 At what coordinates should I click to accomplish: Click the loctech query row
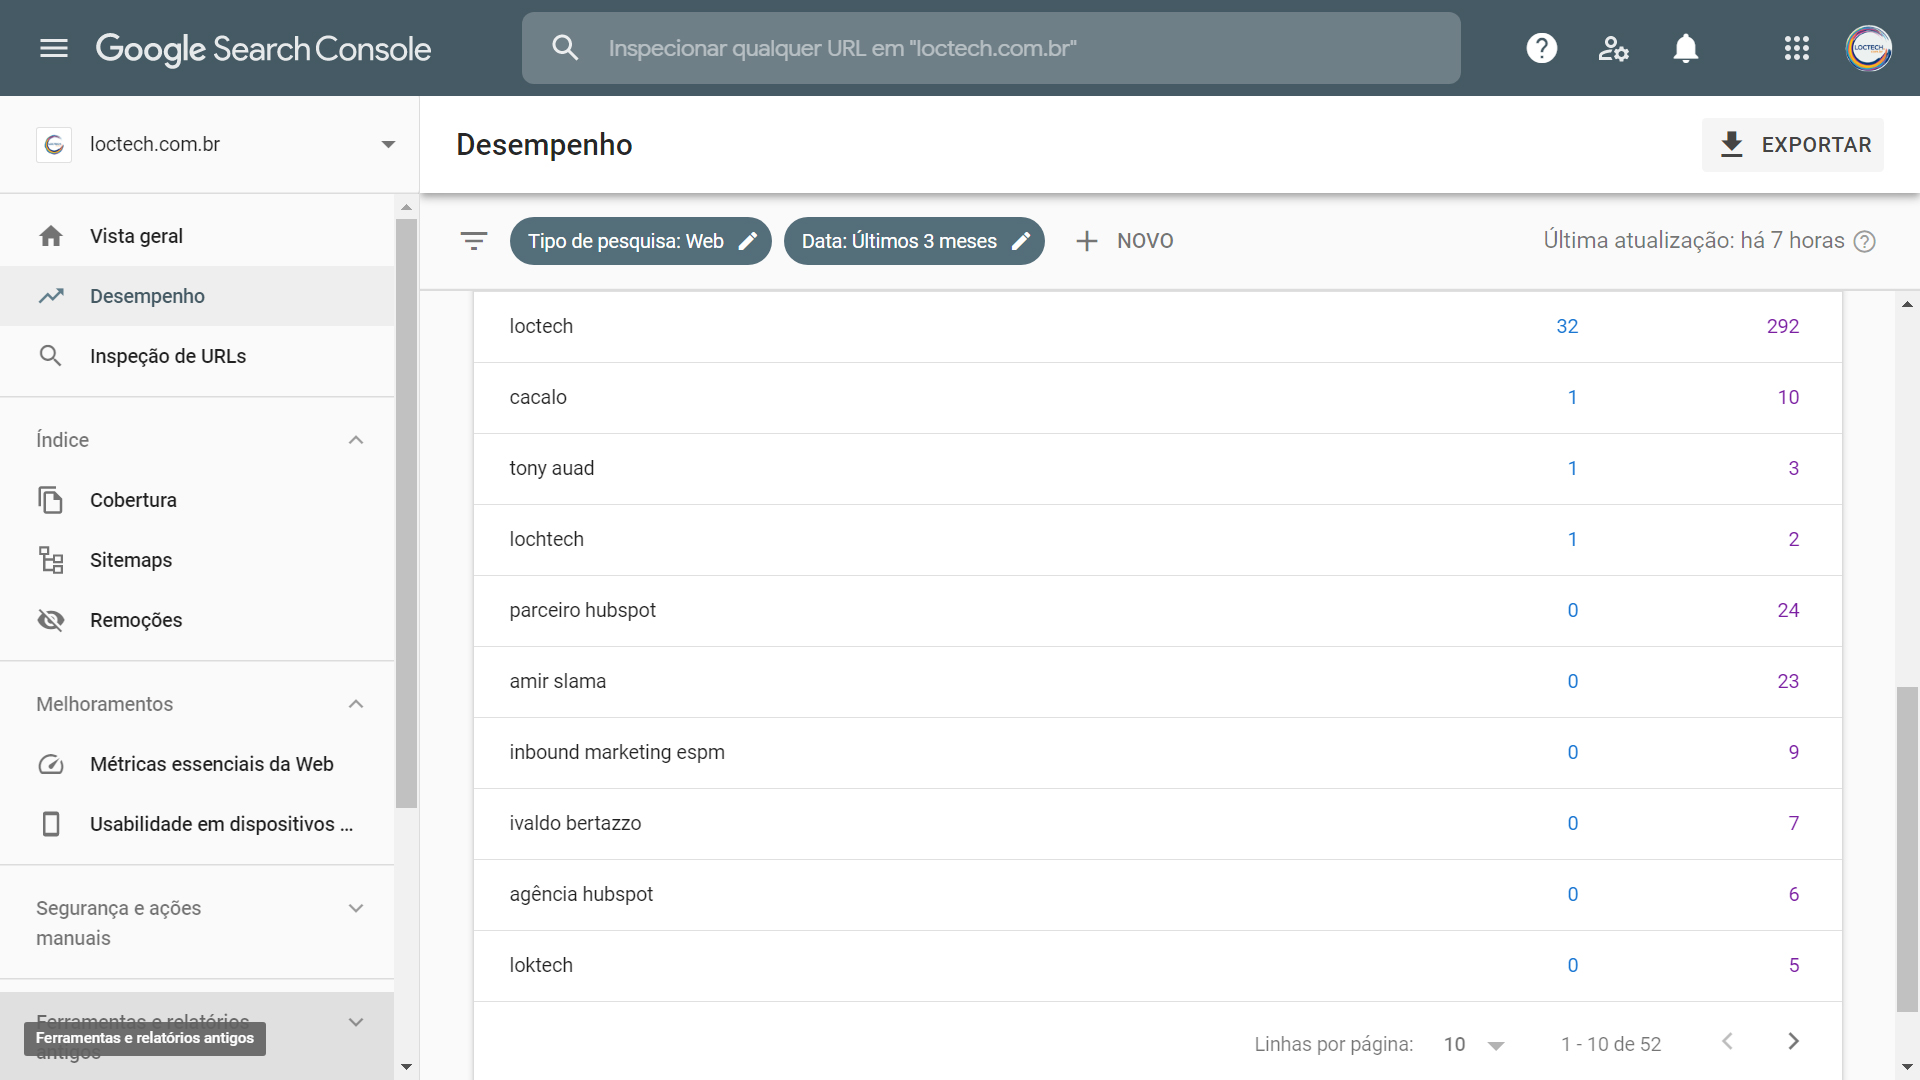1157,327
